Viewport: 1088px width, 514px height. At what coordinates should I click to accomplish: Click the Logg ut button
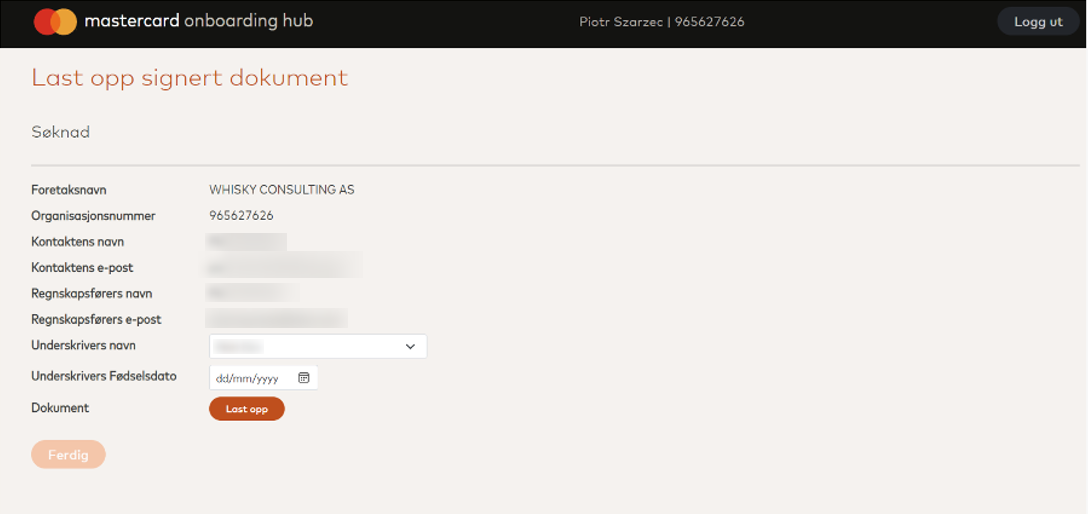click(x=1038, y=22)
